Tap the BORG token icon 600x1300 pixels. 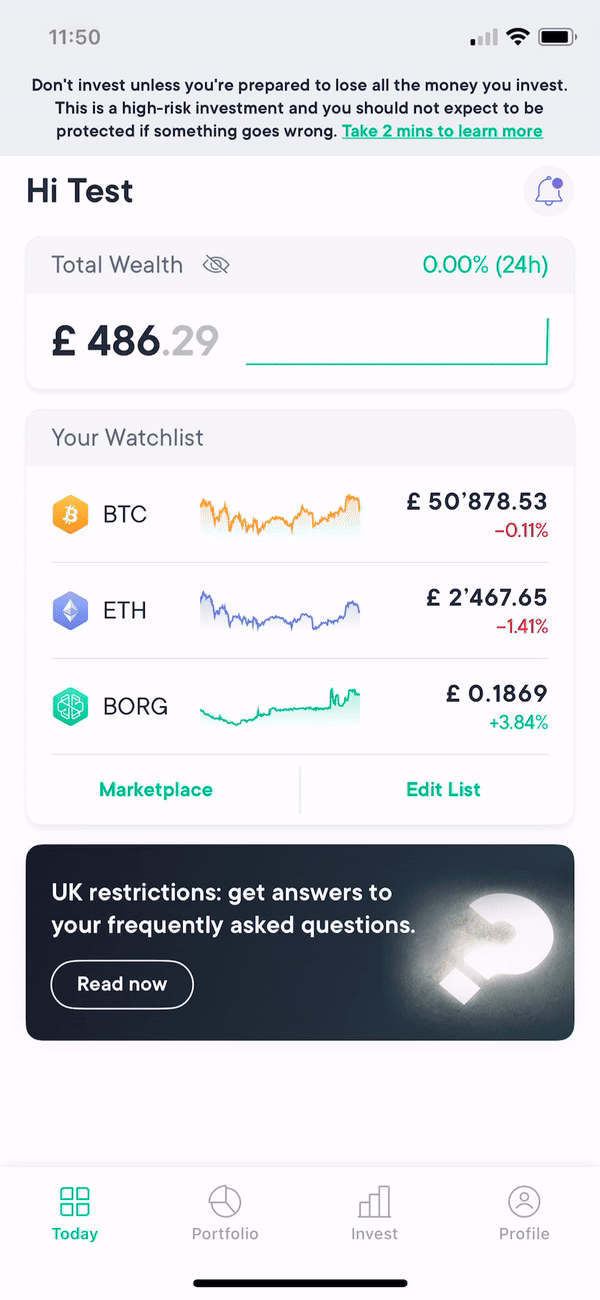(x=70, y=706)
